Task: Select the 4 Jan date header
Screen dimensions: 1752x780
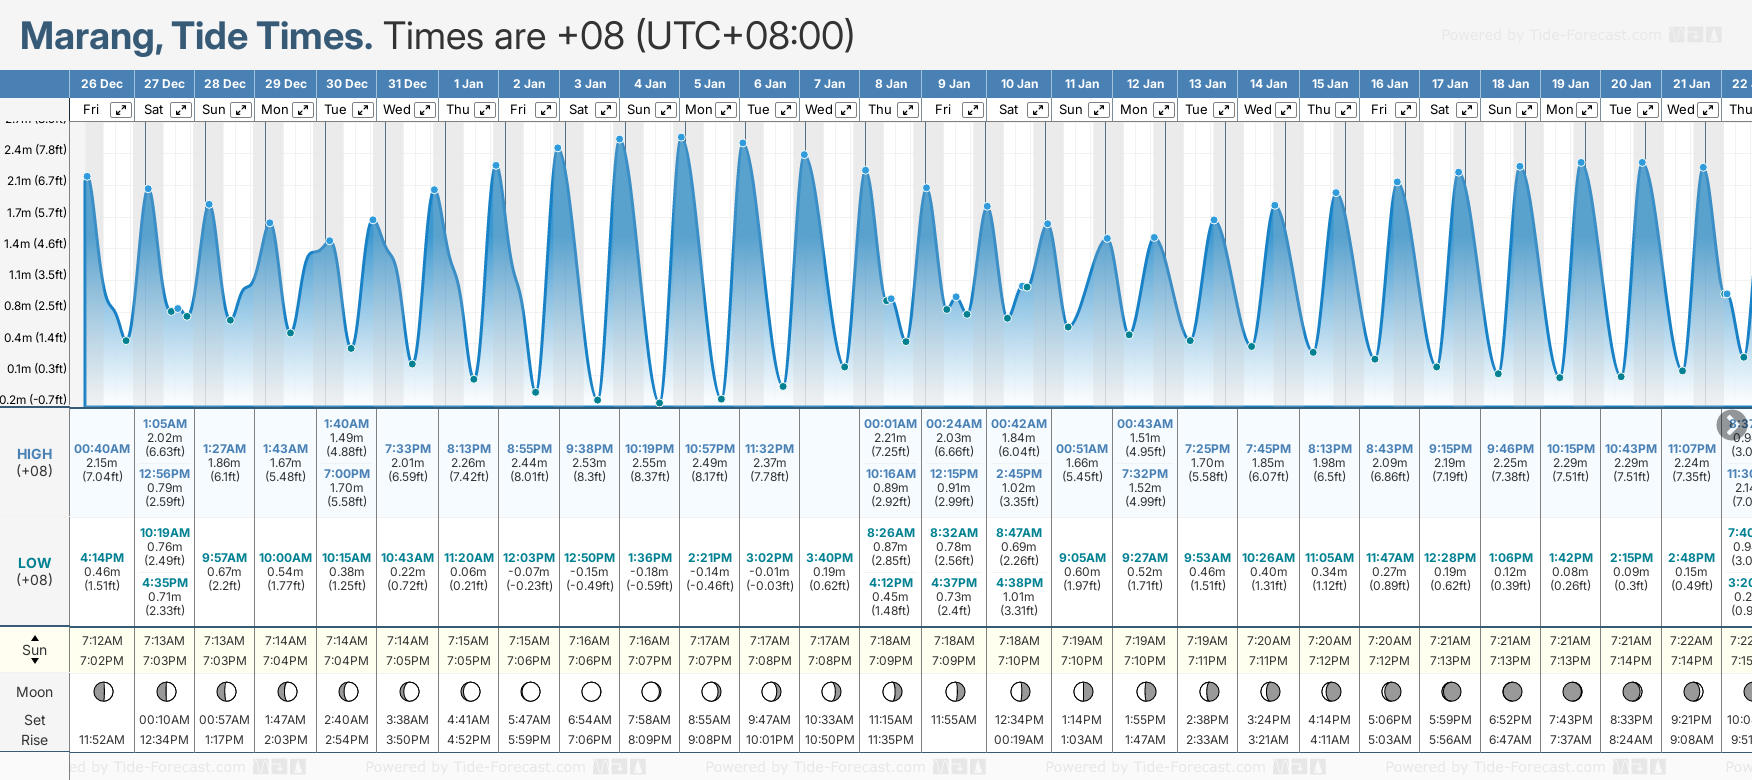Action: point(650,84)
